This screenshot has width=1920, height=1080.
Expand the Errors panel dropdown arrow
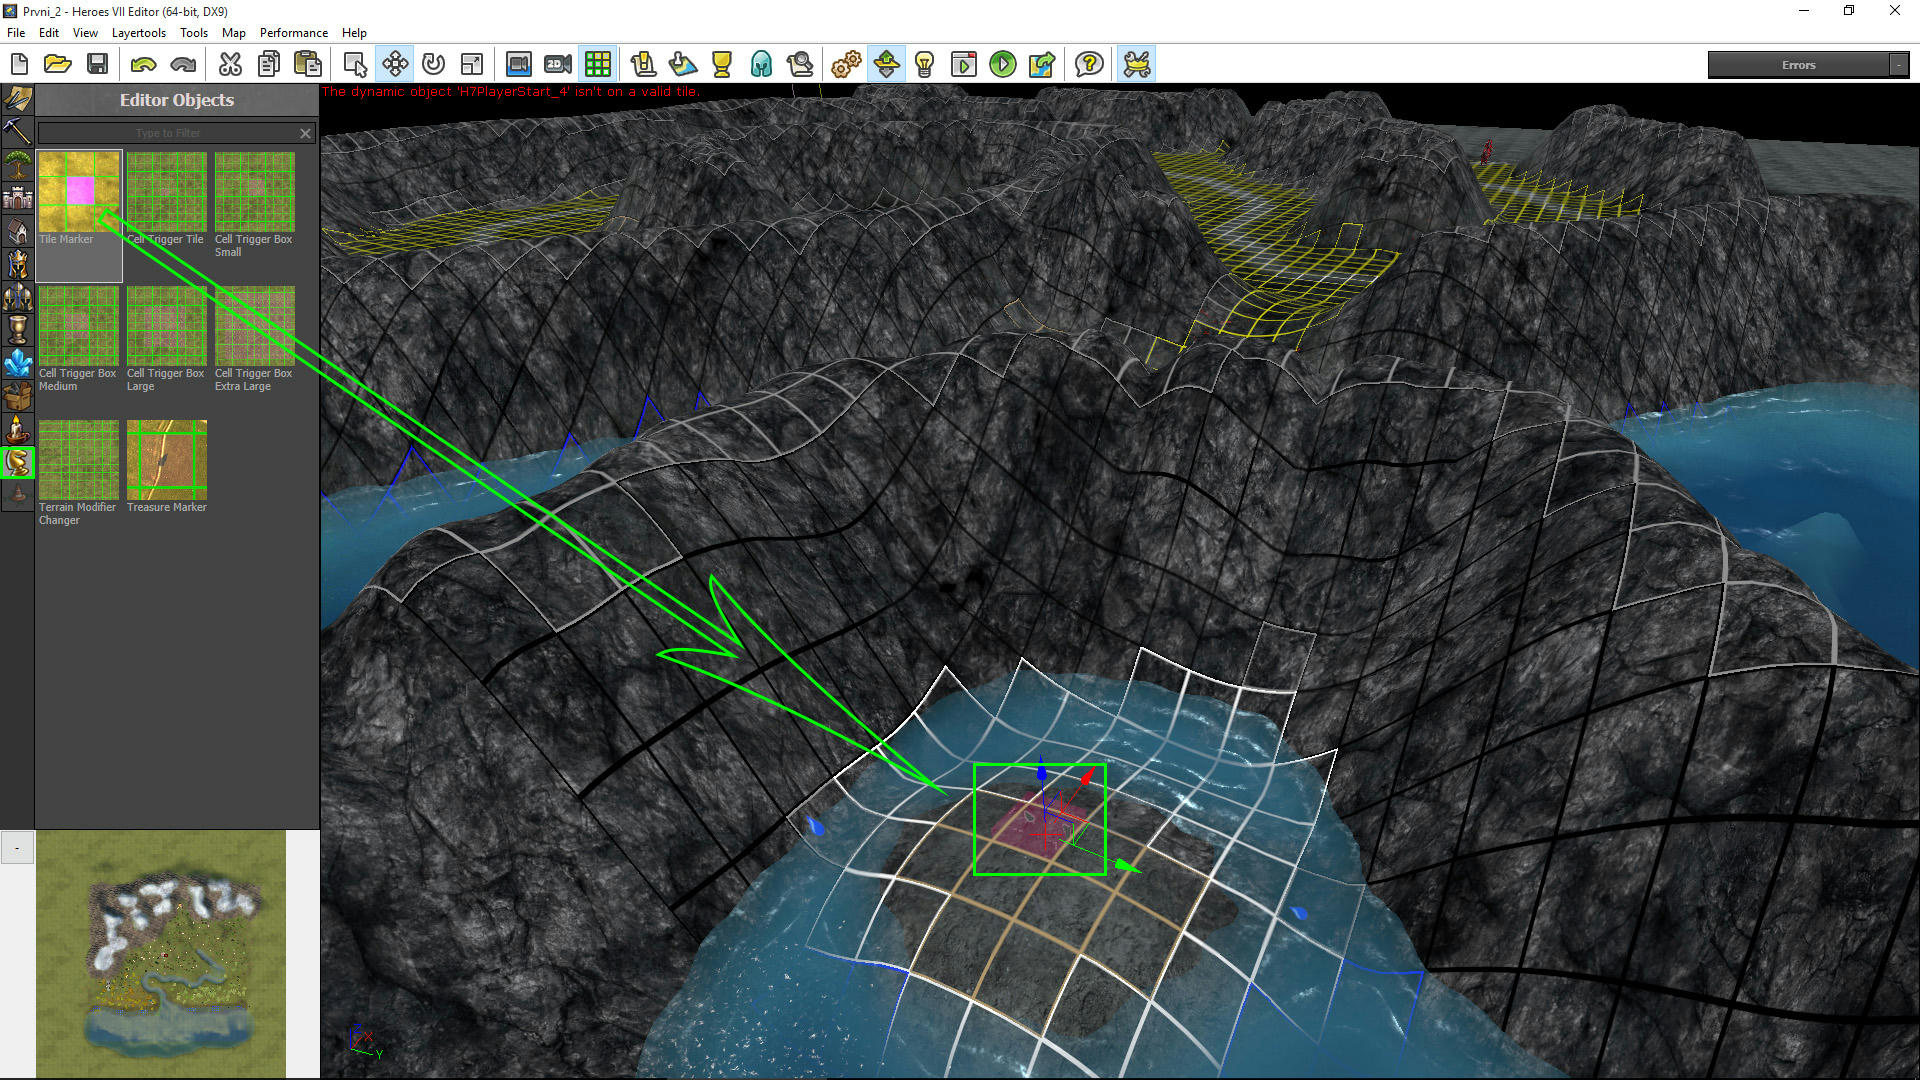pos(1898,65)
